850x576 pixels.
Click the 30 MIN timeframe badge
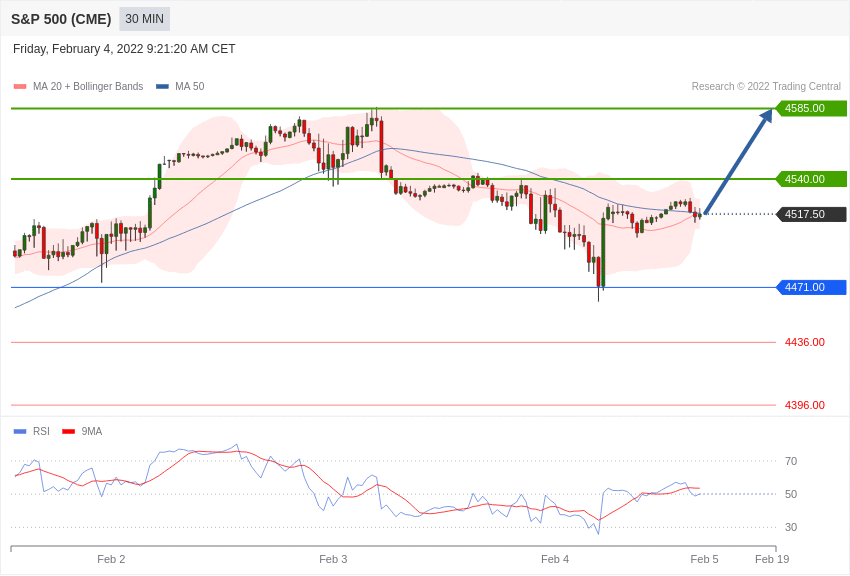pos(144,19)
